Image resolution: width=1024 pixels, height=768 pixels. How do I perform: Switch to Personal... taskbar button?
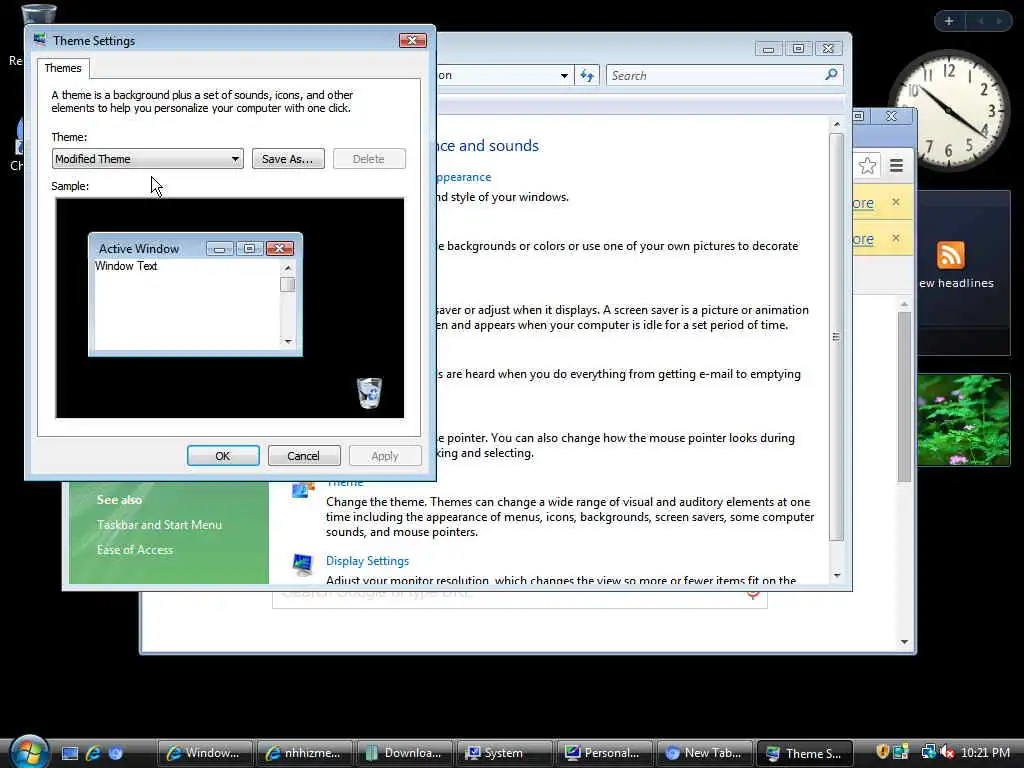[605, 753]
